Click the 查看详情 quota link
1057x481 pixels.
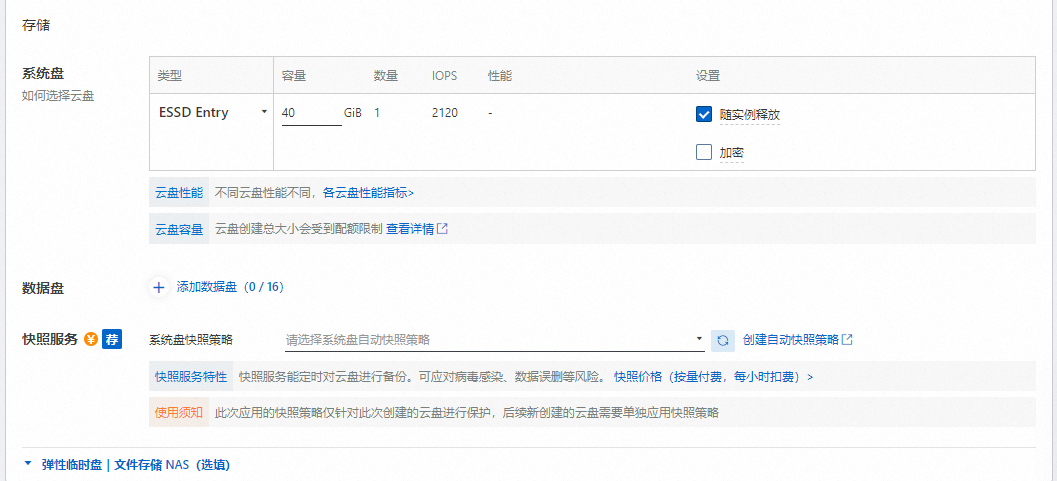point(410,228)
